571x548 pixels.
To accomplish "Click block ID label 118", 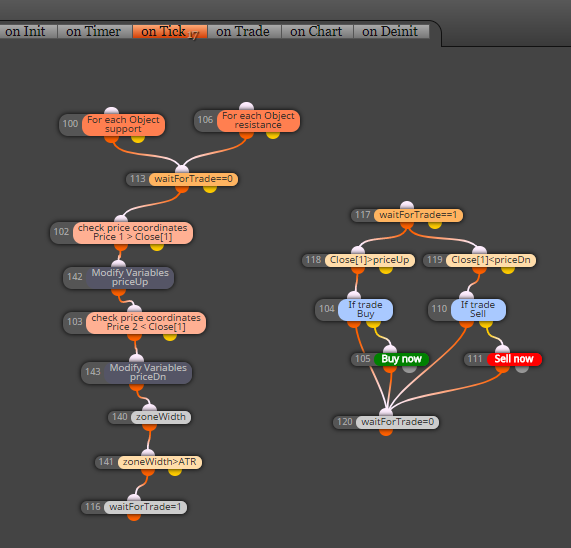I will 313,260.
